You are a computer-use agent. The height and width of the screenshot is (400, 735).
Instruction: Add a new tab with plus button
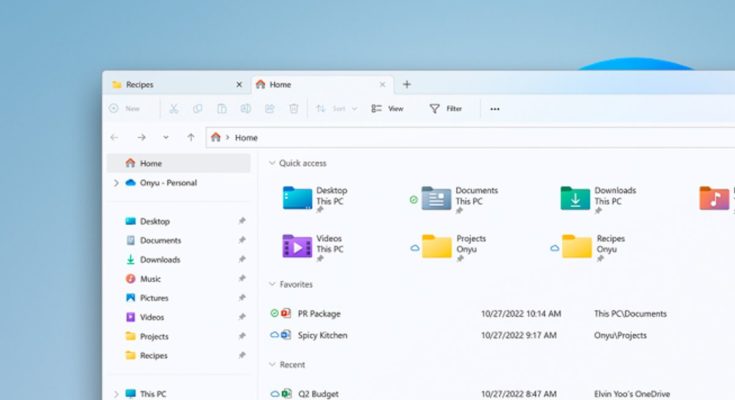[406, 85]
